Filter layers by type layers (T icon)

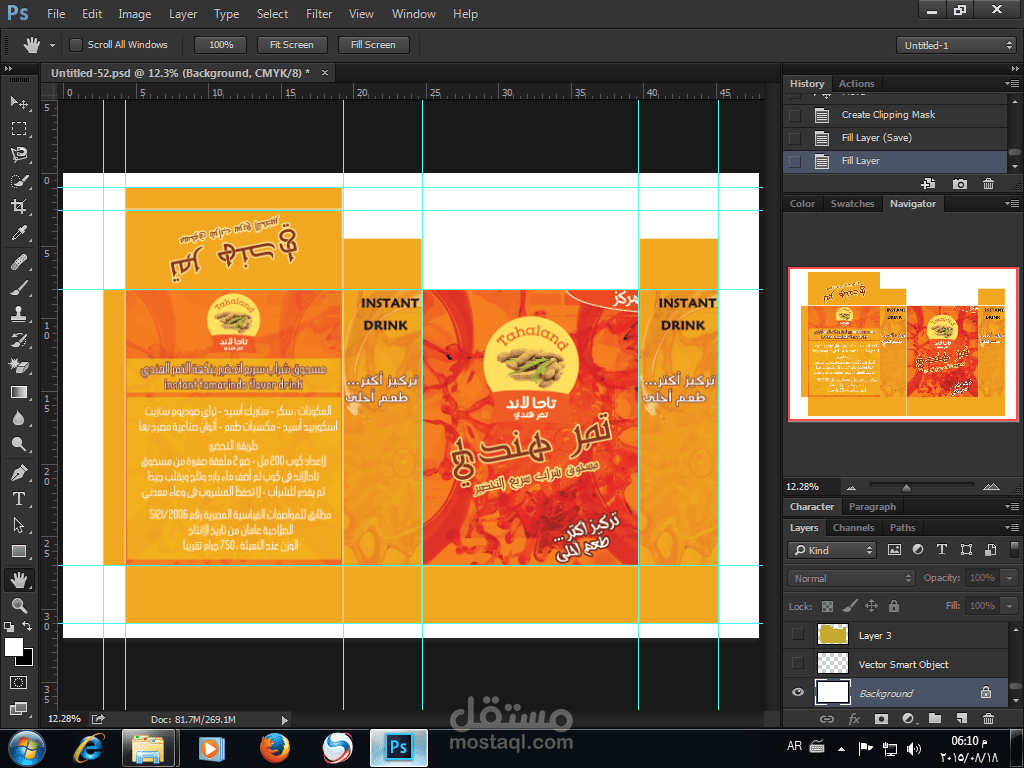[x=942, y=550]
